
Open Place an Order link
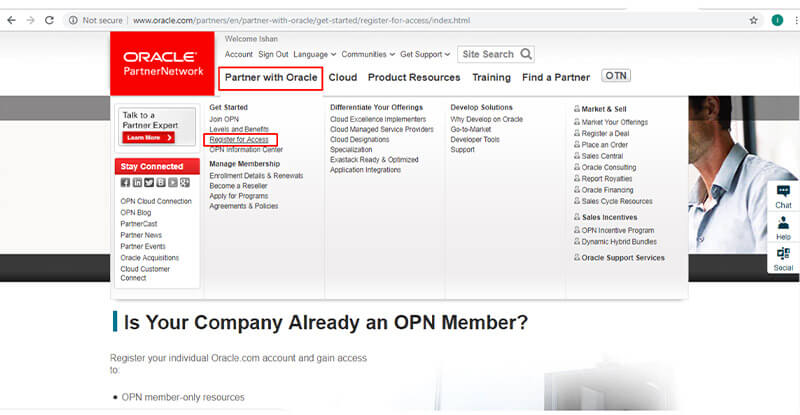pyautogui.click(x=605, y=145)
